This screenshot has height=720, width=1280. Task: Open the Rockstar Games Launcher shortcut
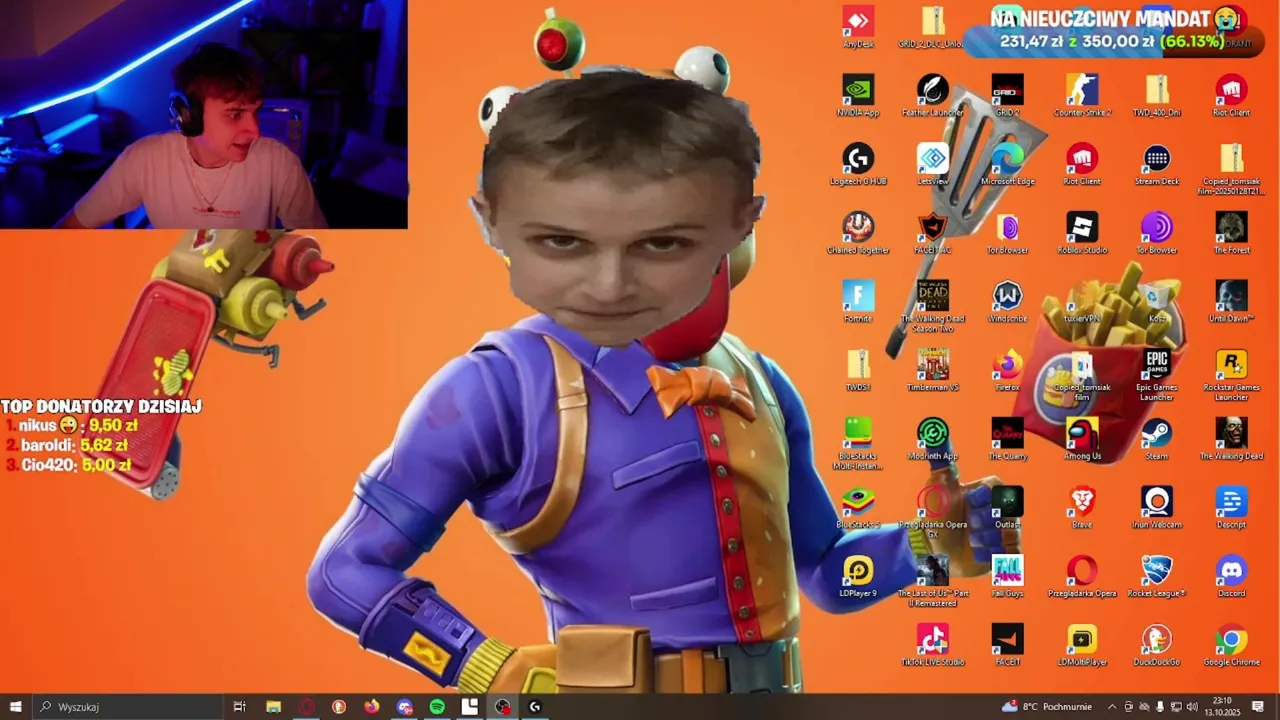pos(1231,376)
